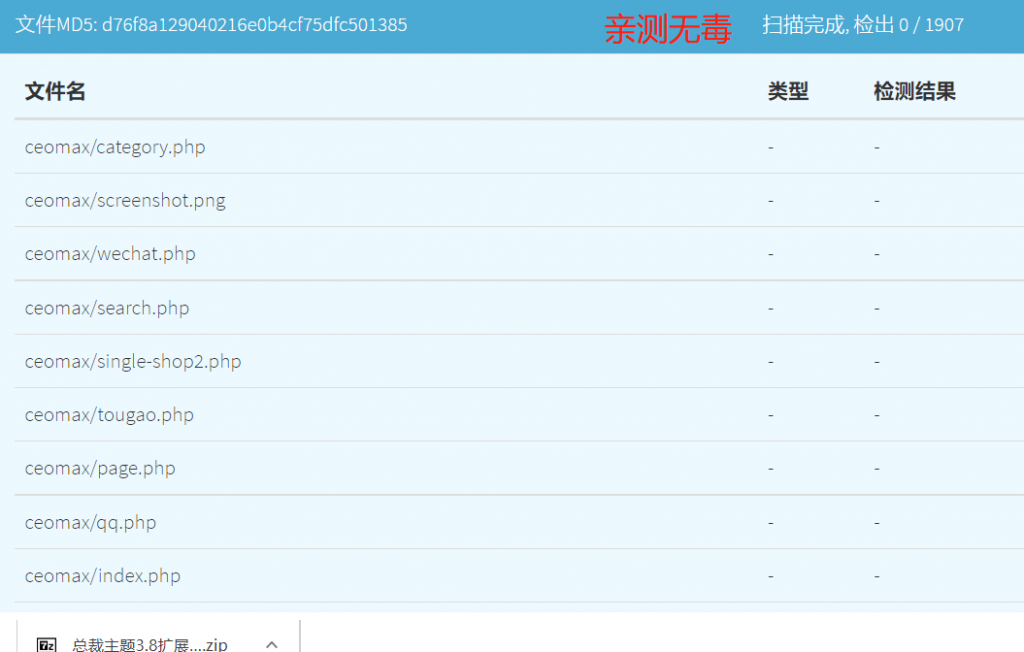
Task: Select the ceomax/page.php row
Action: (x=519, y=468)
